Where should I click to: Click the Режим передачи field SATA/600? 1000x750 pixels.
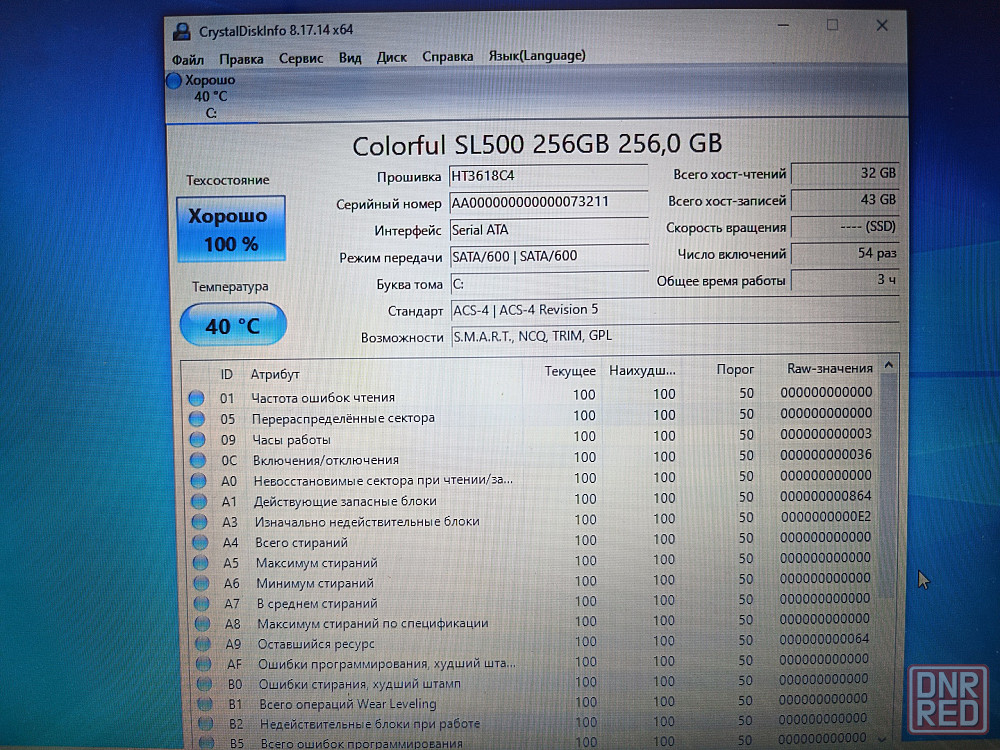pos(549,256)
